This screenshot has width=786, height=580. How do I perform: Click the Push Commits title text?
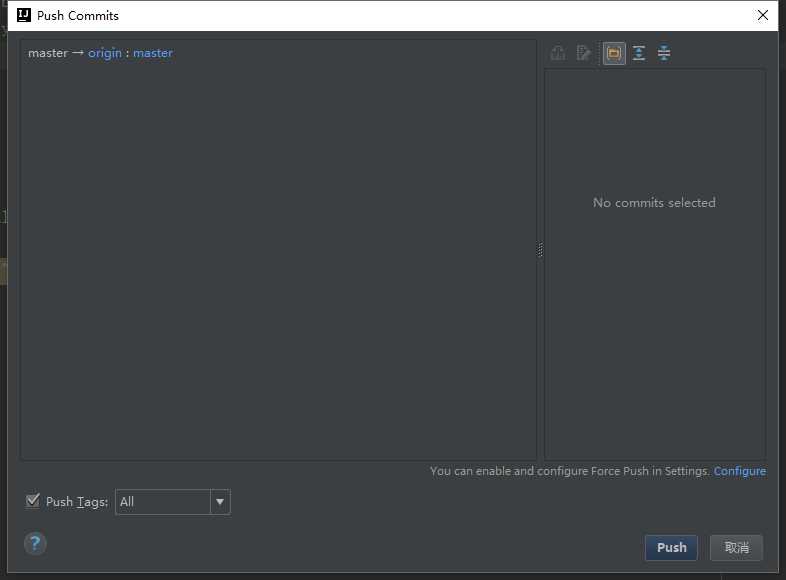(78, 16)
